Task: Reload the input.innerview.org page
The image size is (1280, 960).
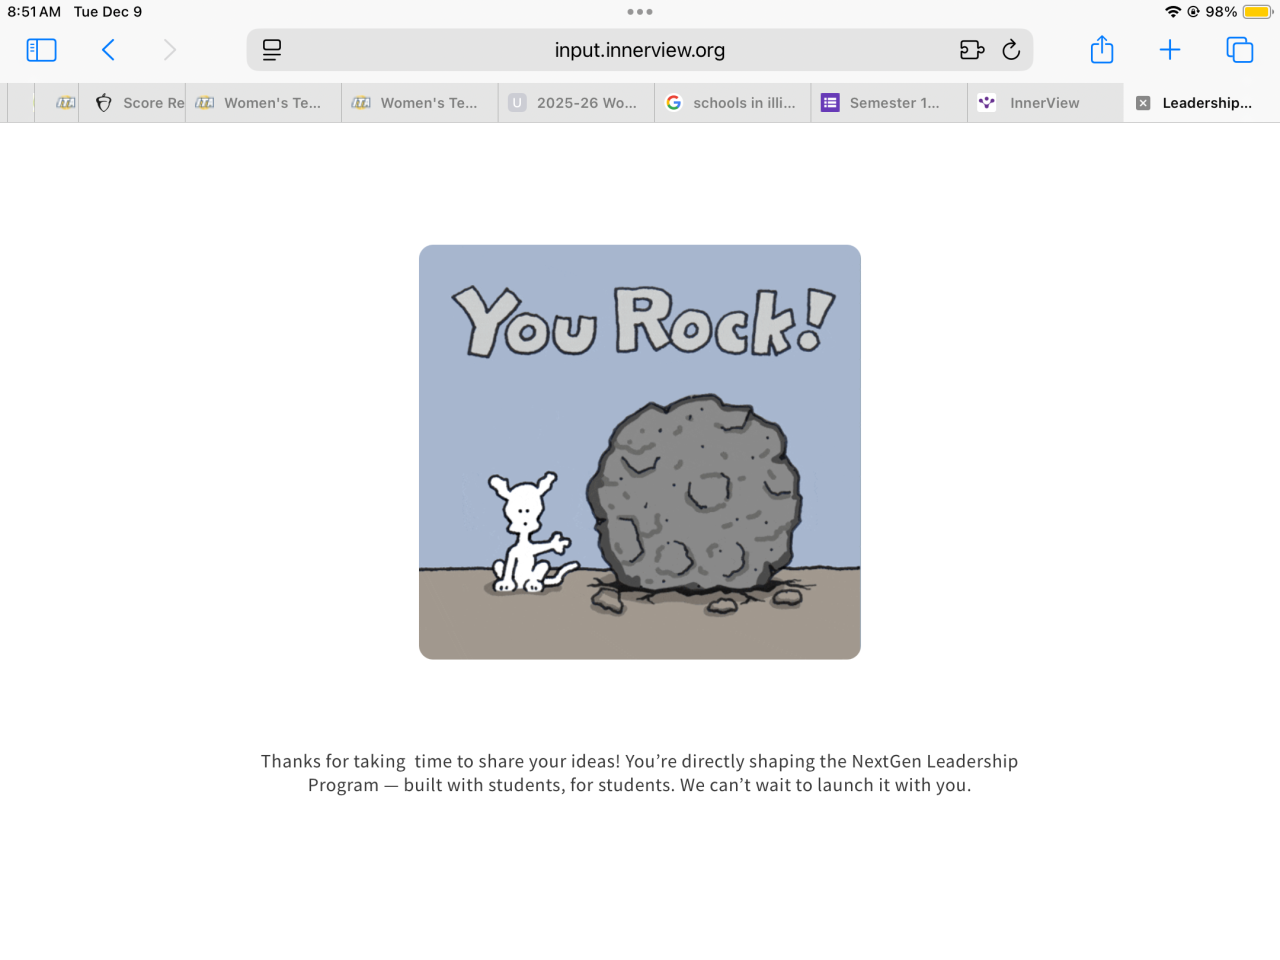Action: click(1011, 50)
